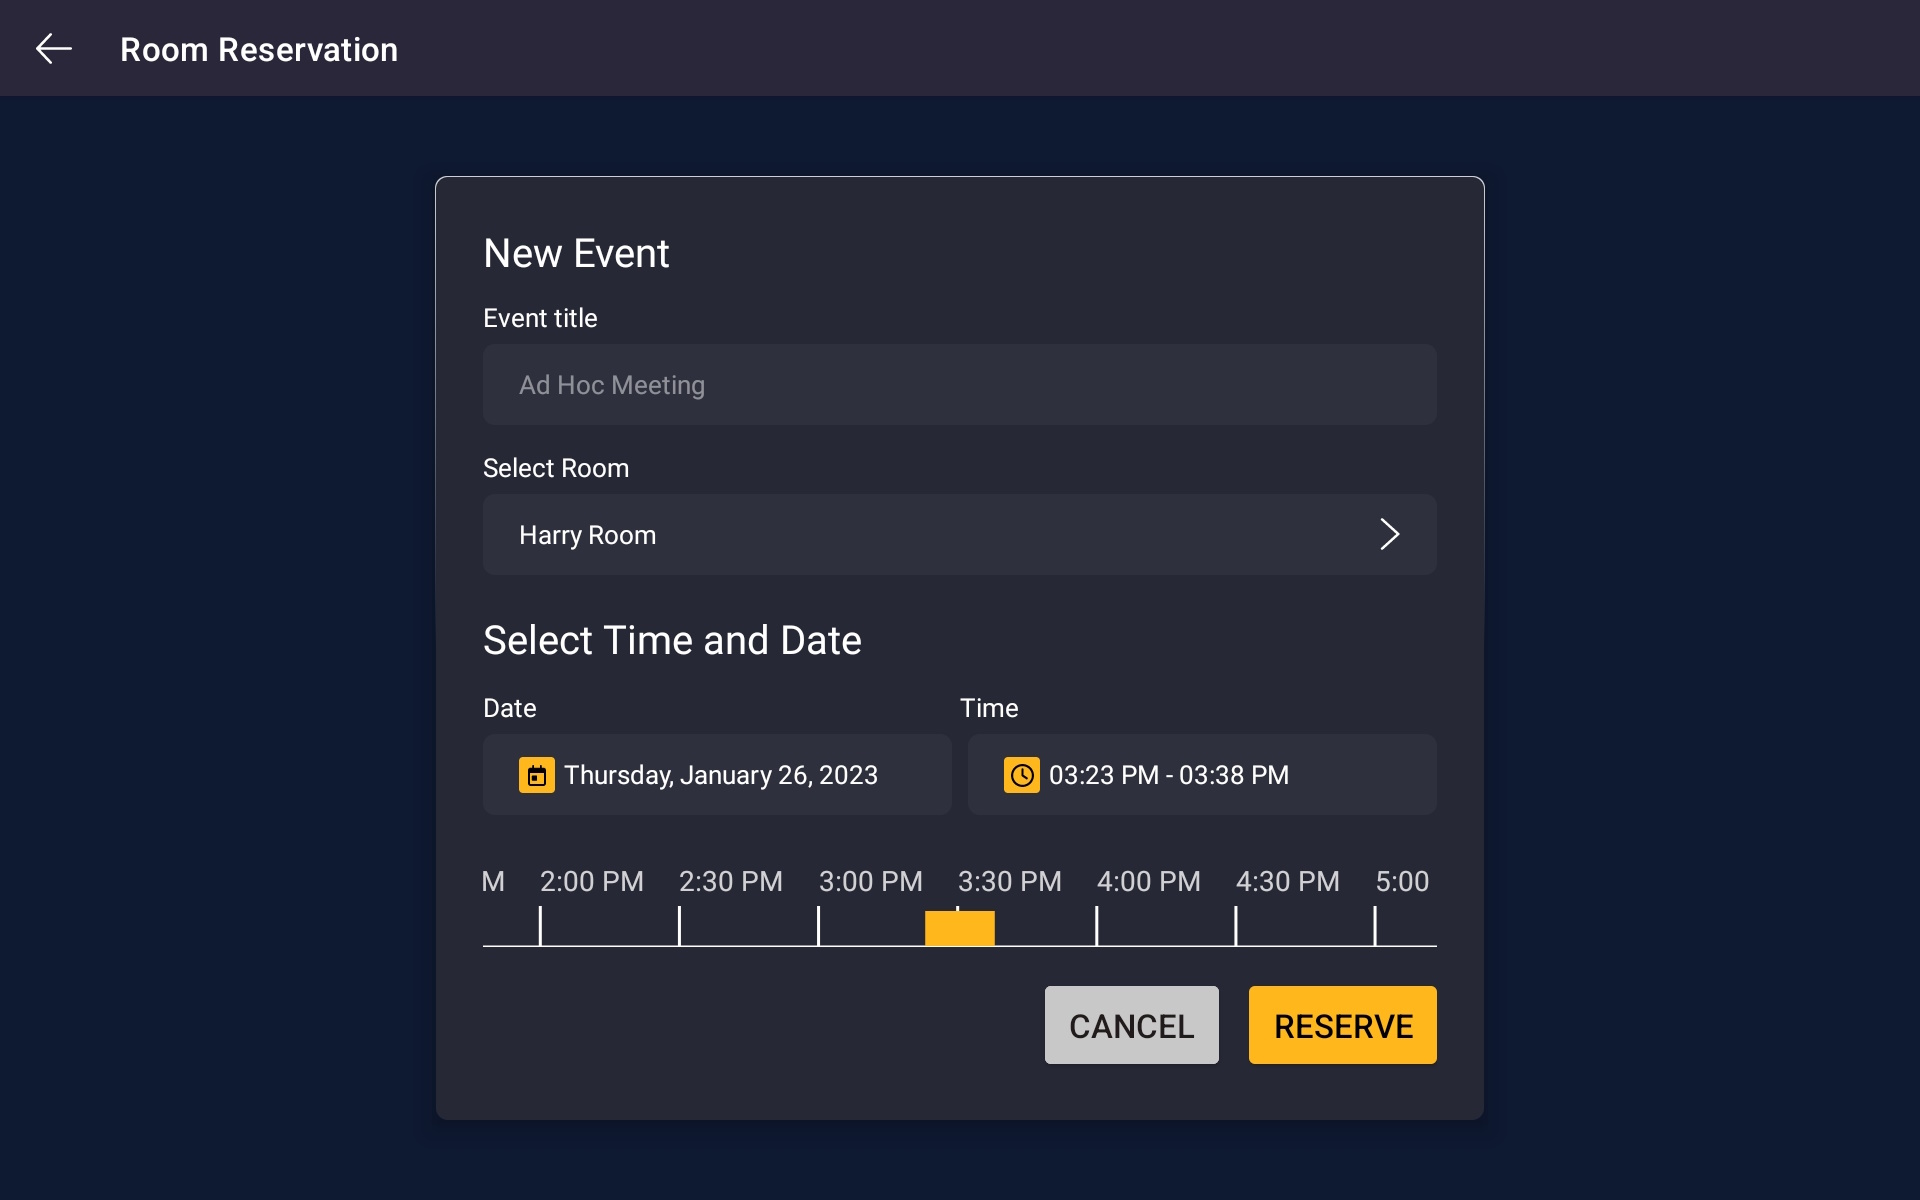Click the Event title label
1920x1200 pixels.
click(540, 318)
